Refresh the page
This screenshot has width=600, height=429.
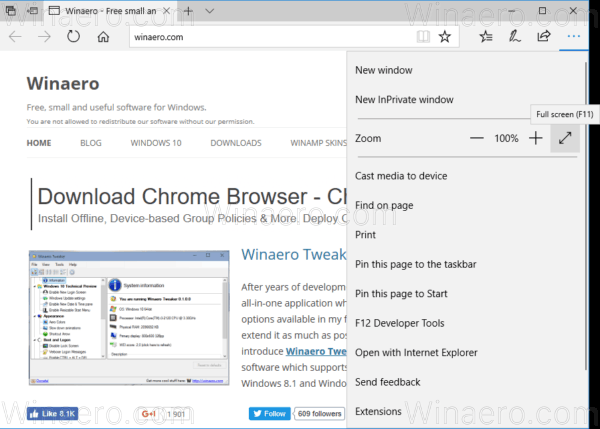click(x=73, y=37)
